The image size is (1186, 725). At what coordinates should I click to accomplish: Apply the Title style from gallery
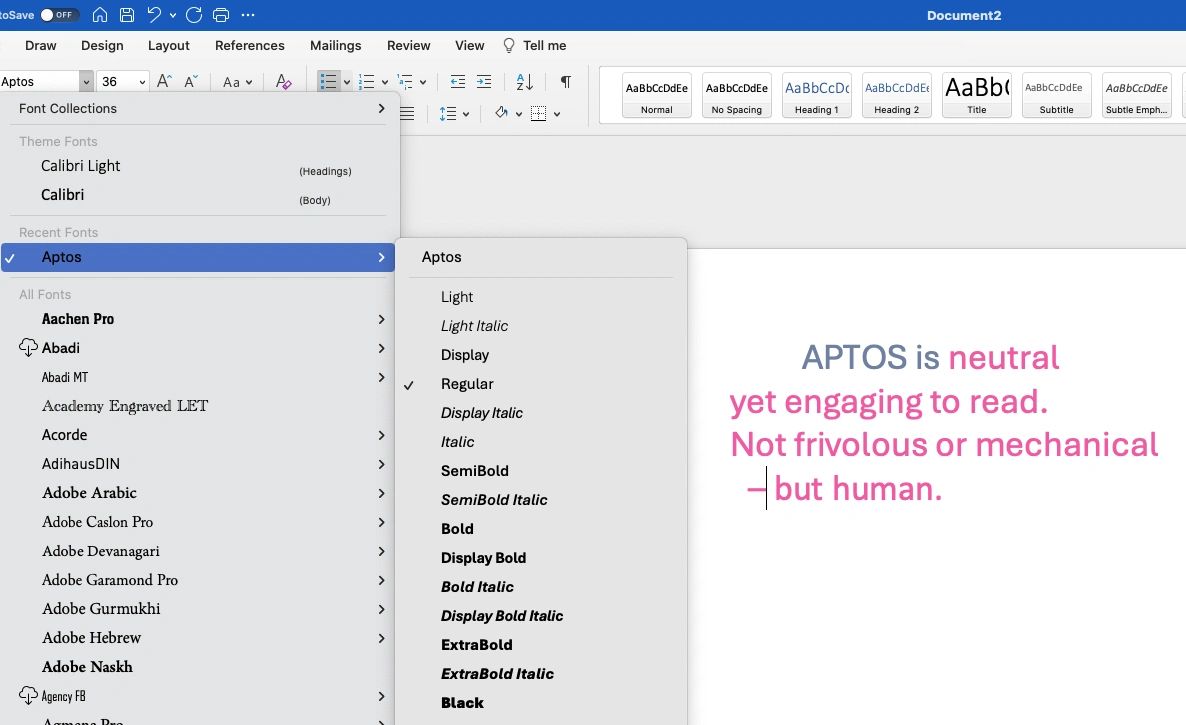pos(976,95)
